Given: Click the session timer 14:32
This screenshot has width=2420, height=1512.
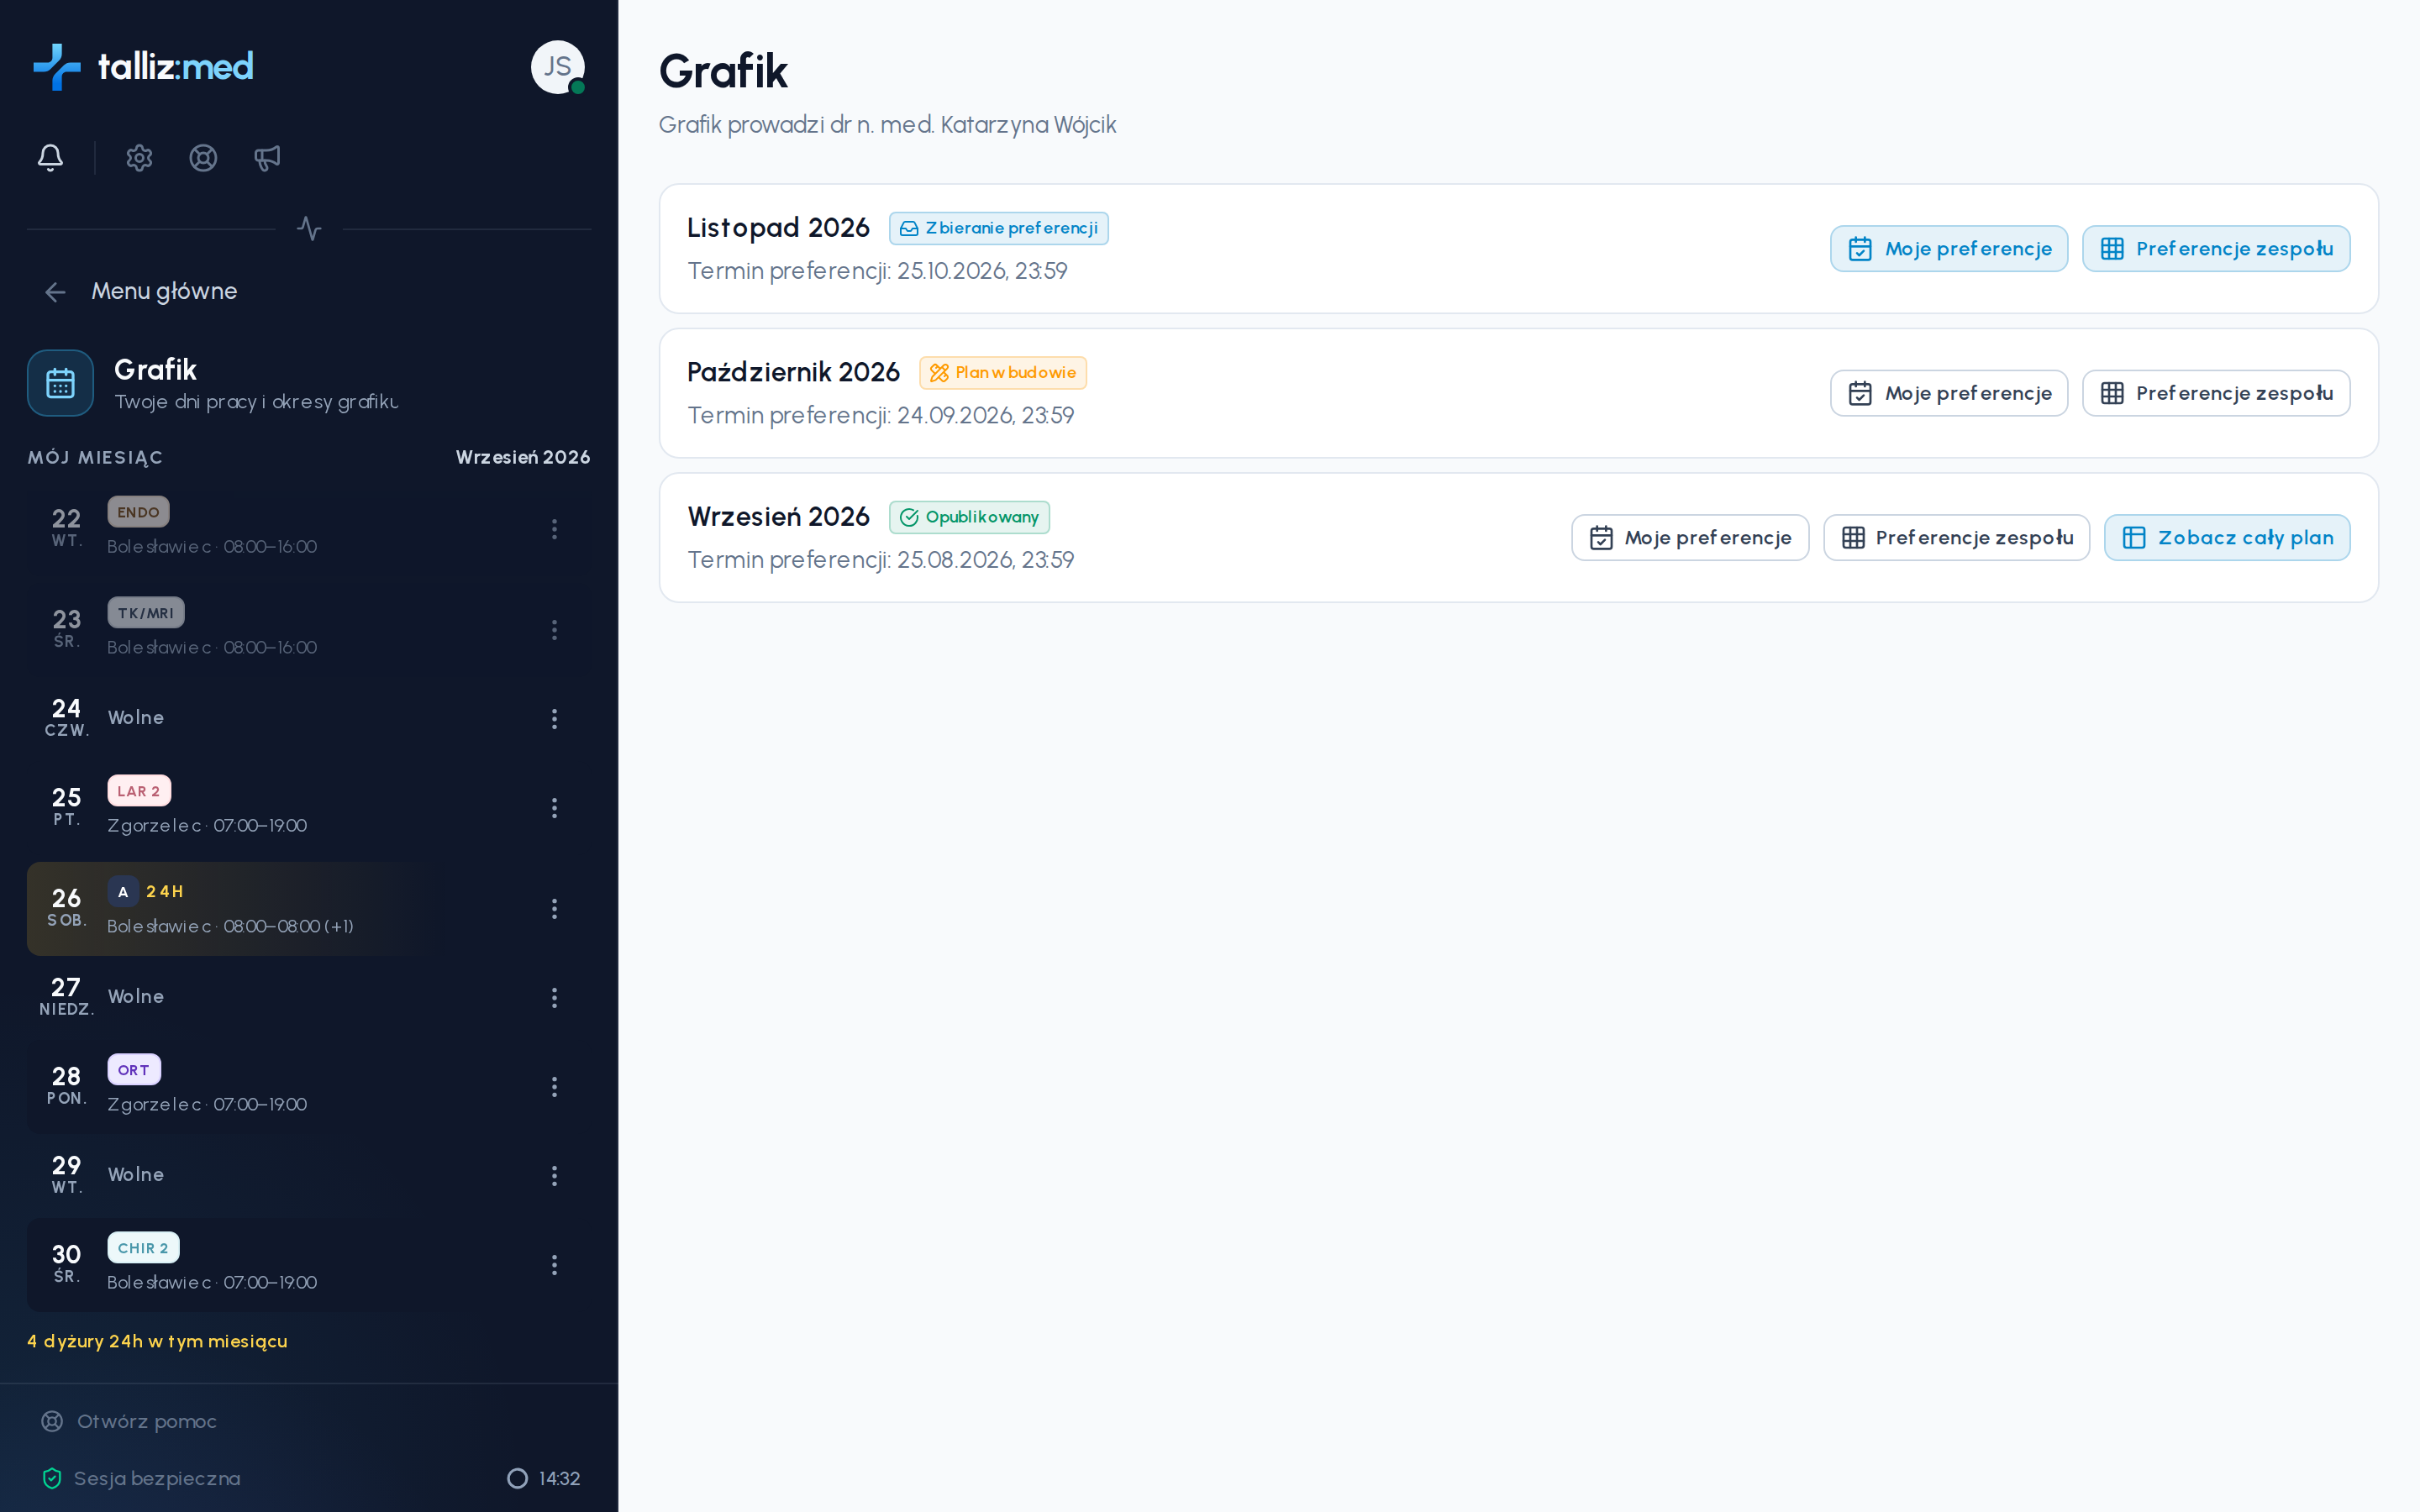Looking at the screenshot, I should point(544,1478).
